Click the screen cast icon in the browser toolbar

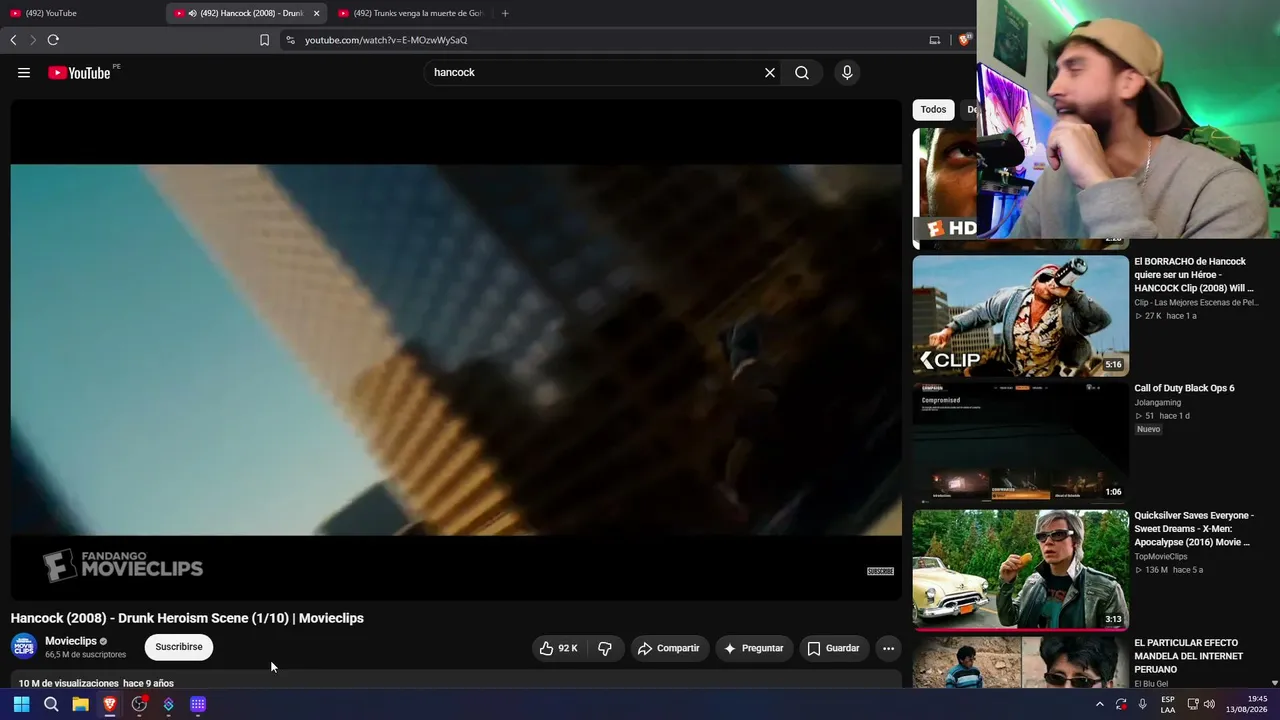click(x=935, y=40)
